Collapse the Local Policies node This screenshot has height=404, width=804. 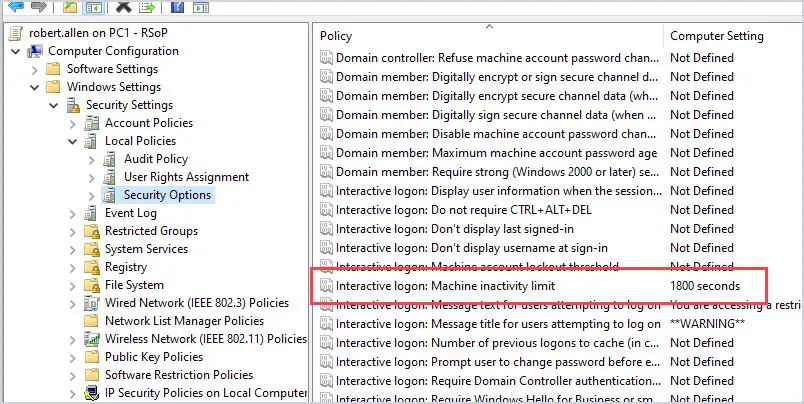pos(73,141)
